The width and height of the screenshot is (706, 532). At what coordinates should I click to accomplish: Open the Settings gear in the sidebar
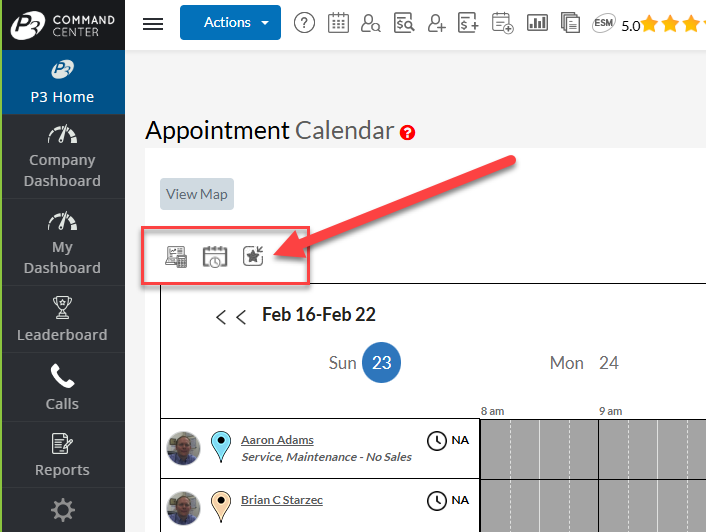coord(62,511)
